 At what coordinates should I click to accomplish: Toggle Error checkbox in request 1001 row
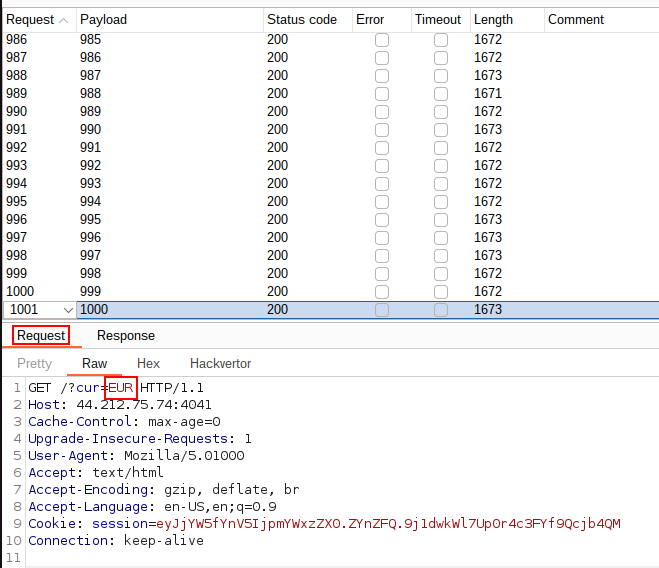coord(382,310)
